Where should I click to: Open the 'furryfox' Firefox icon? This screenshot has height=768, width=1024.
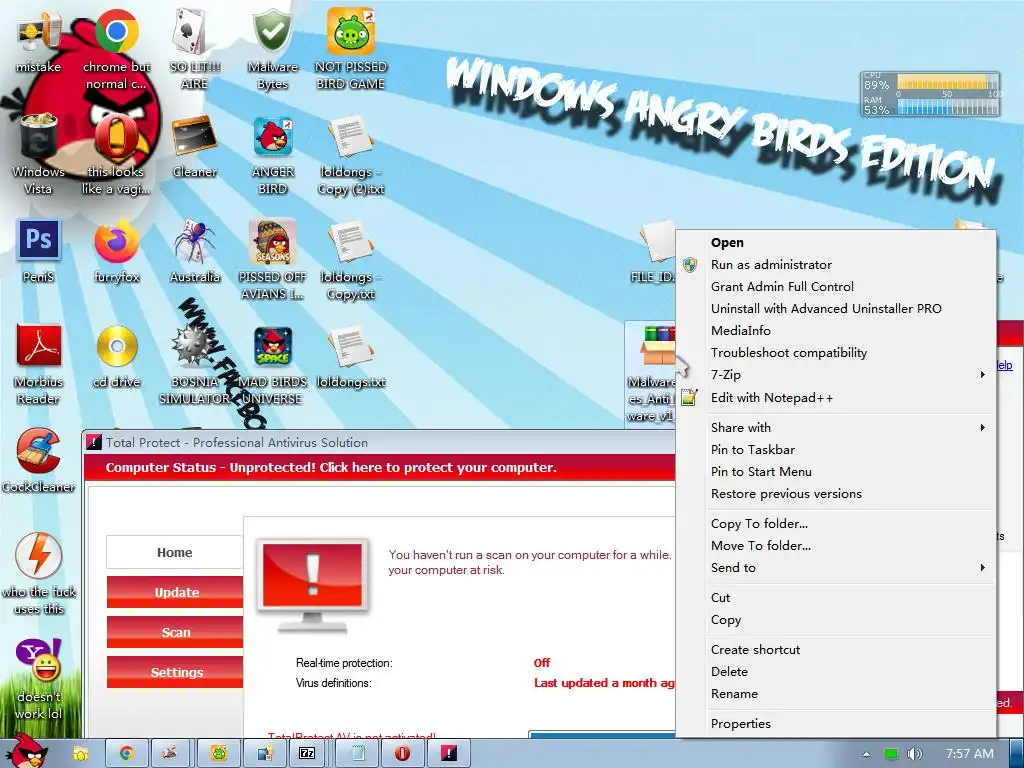pos(116,251)
